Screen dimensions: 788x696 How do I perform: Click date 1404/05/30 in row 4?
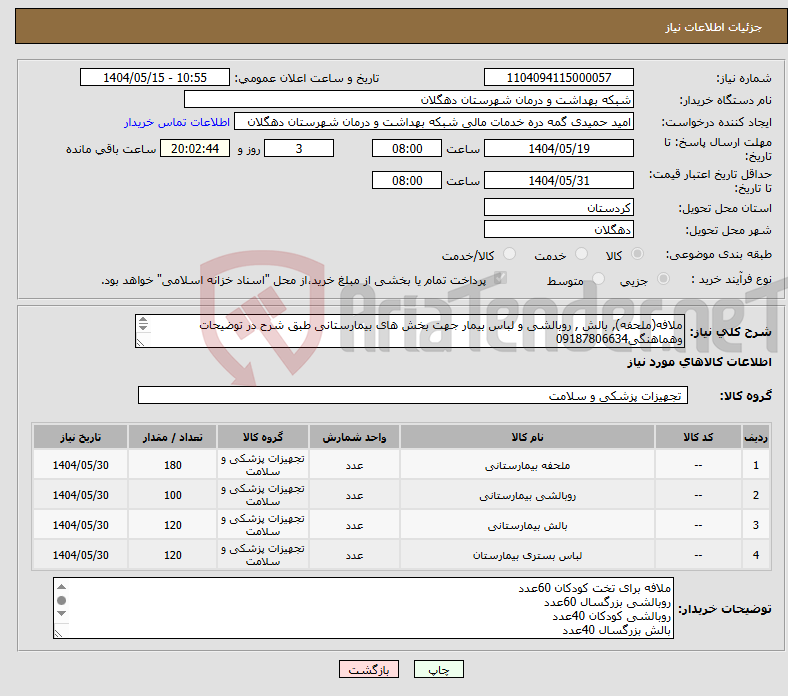coord(80,555)
